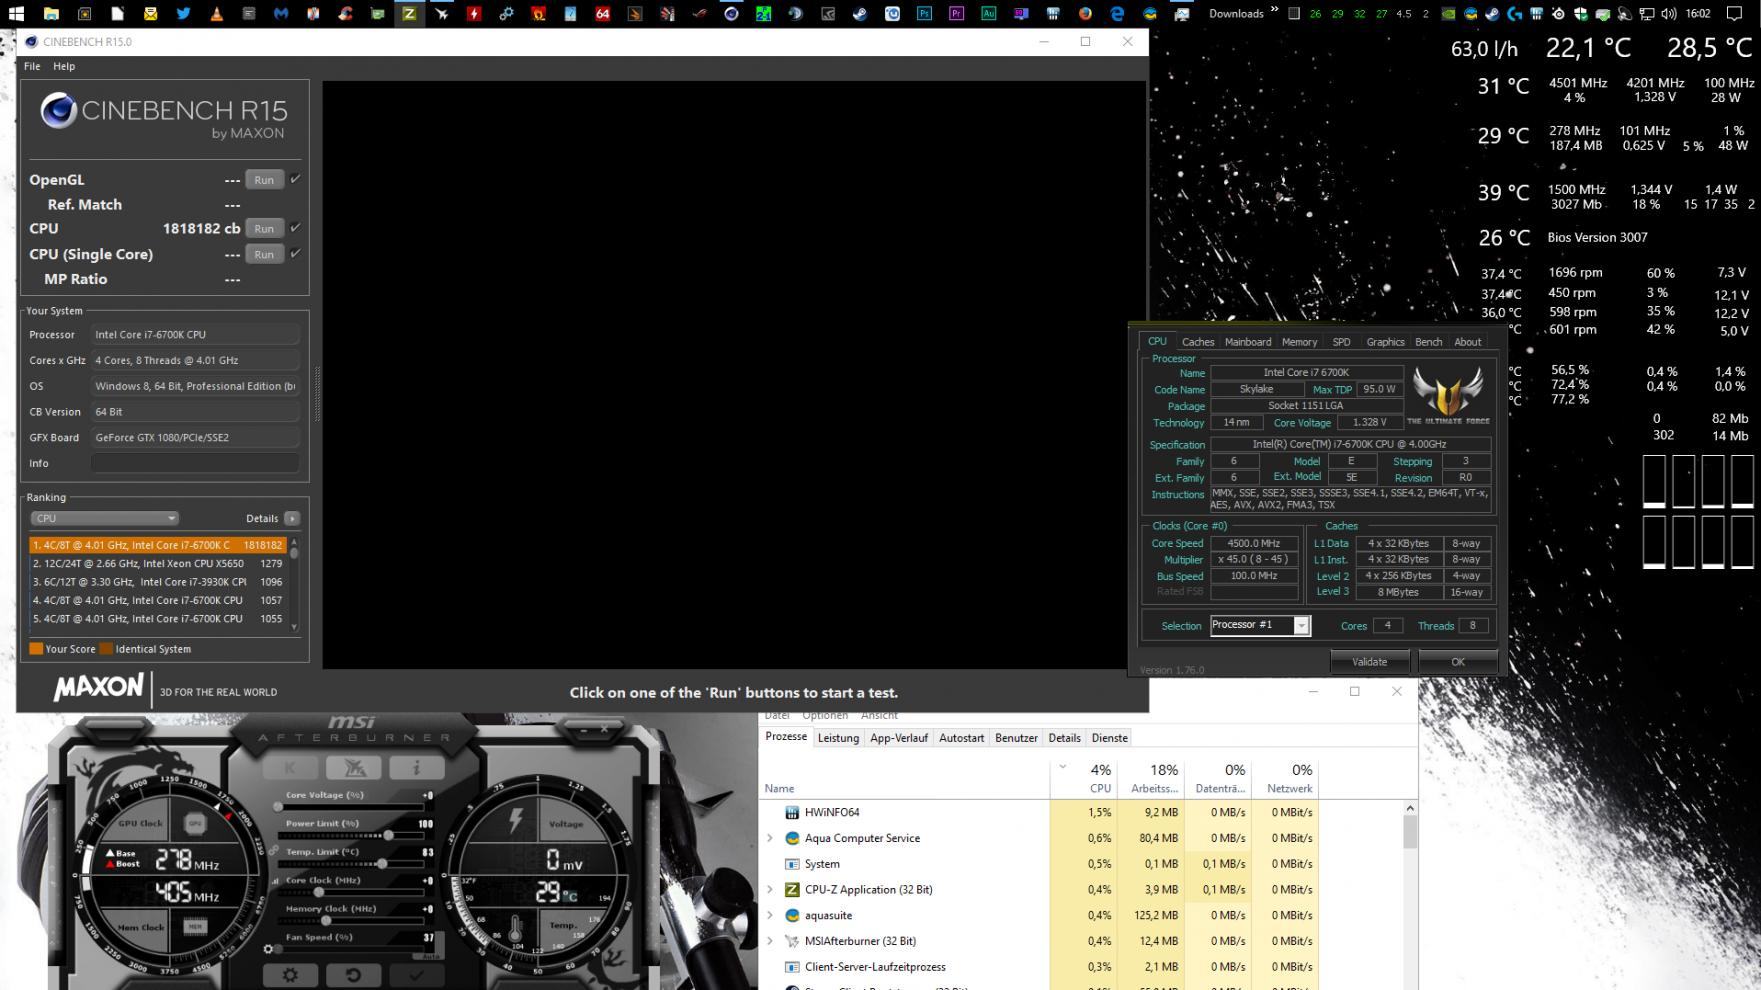
Task: Switch to Task Manager App-Verlauf tab
Action: pos(899,738)
